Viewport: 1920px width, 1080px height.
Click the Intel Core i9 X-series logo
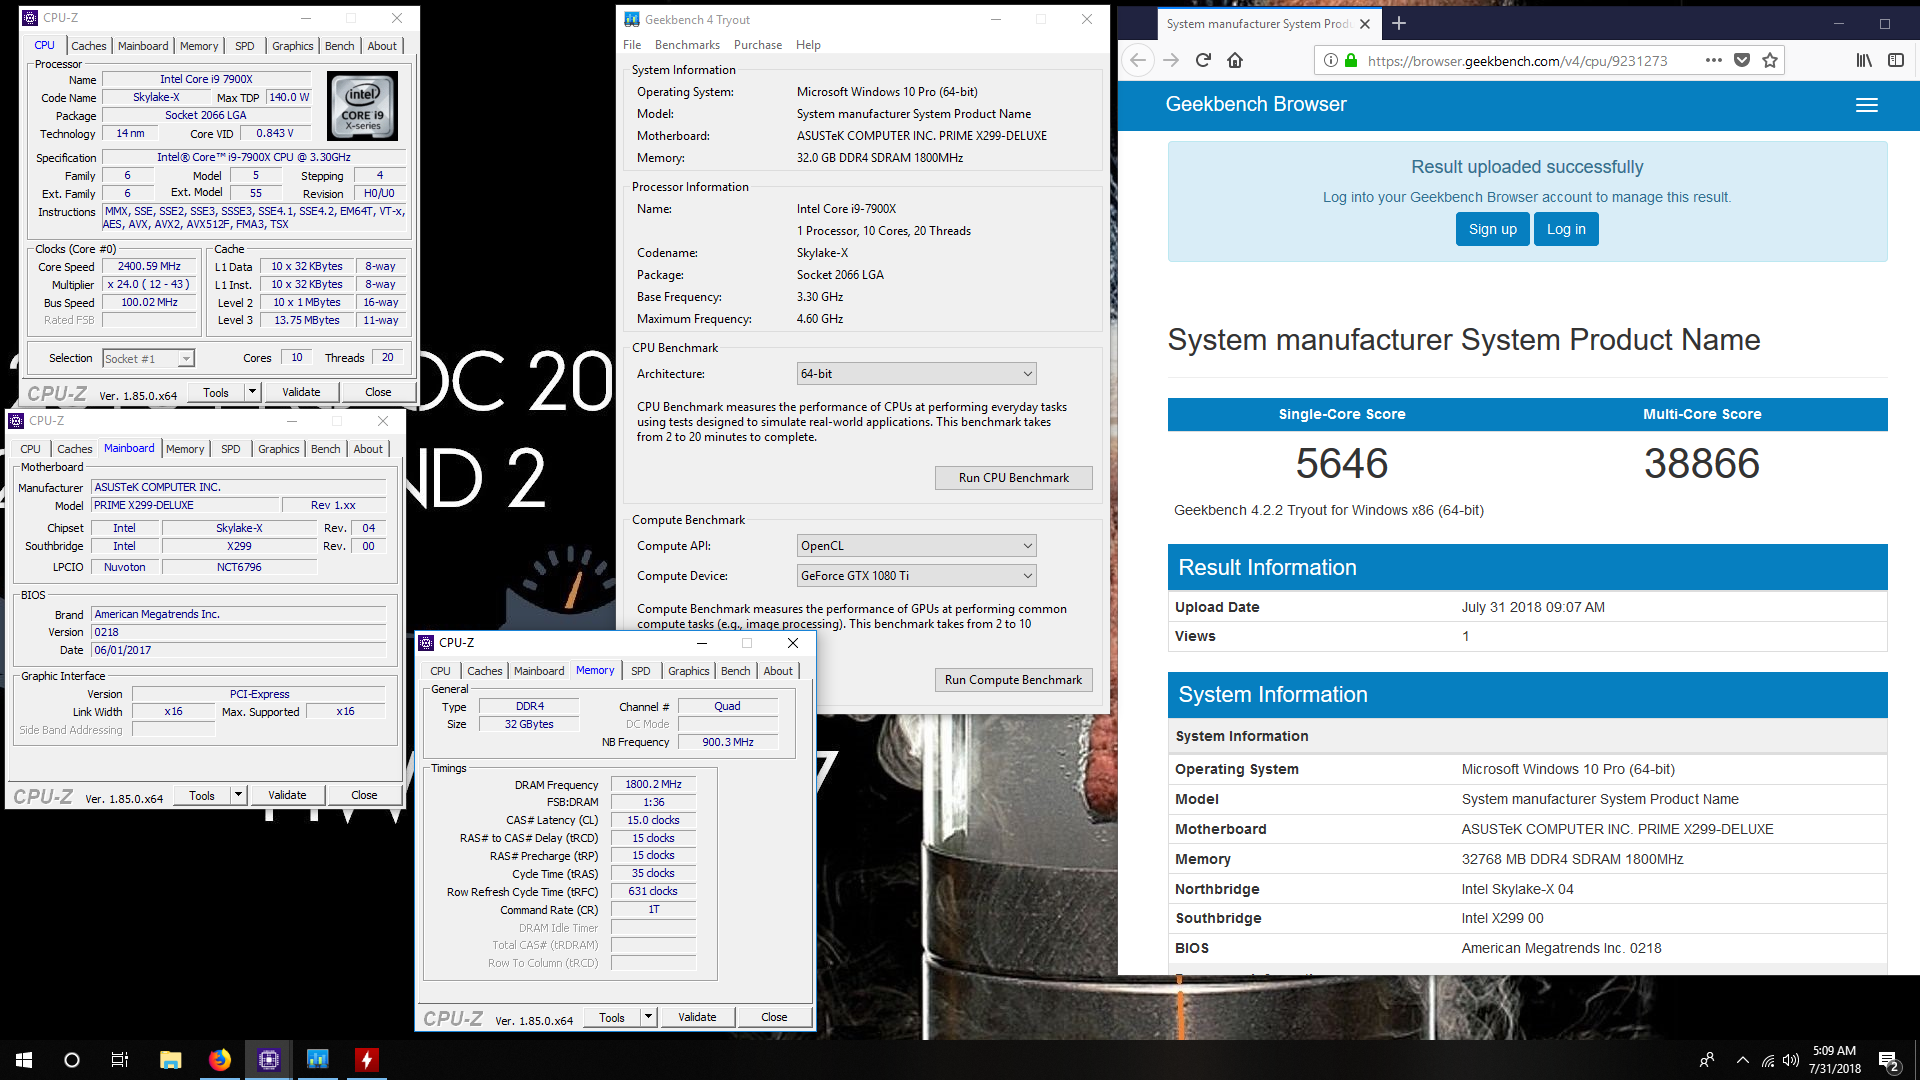362,105
